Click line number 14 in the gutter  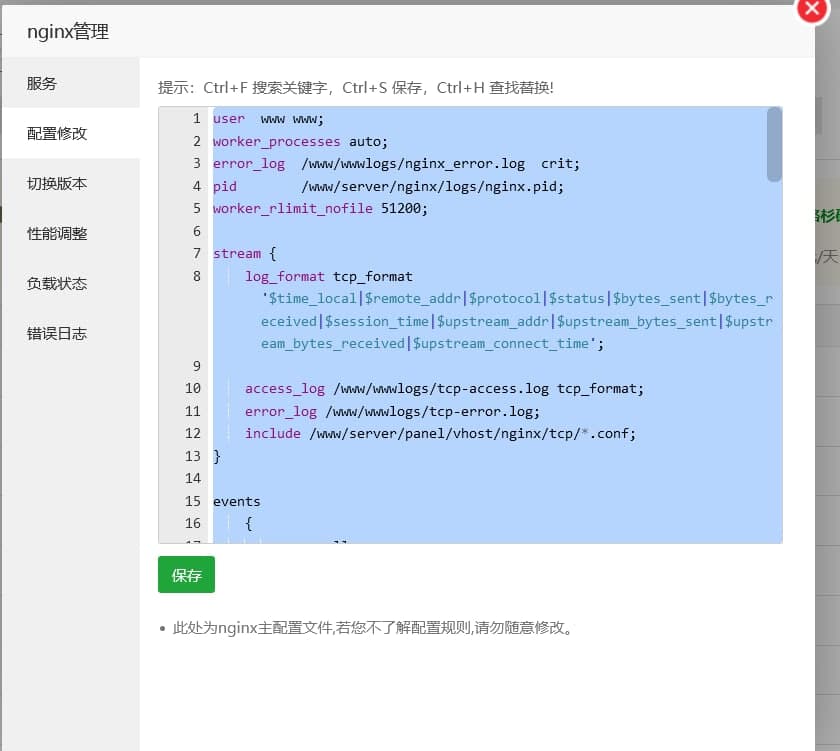pos(193,478)
